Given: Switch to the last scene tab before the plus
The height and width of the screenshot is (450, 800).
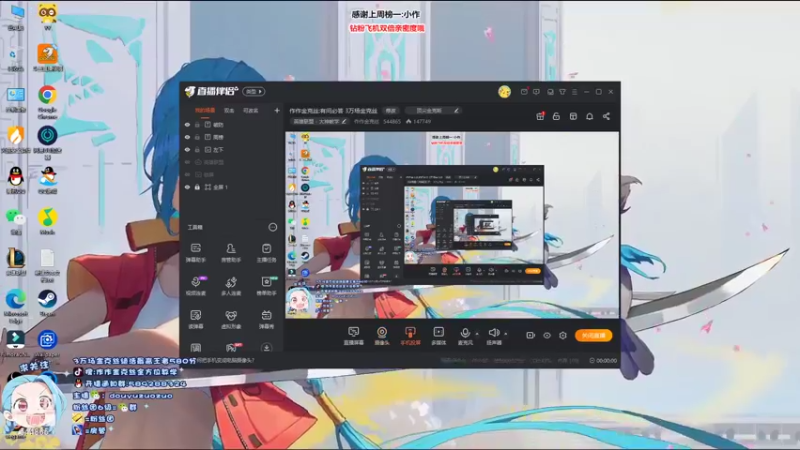Looking at the screenshot, I should pyautogui.click(x=251, y=110).
